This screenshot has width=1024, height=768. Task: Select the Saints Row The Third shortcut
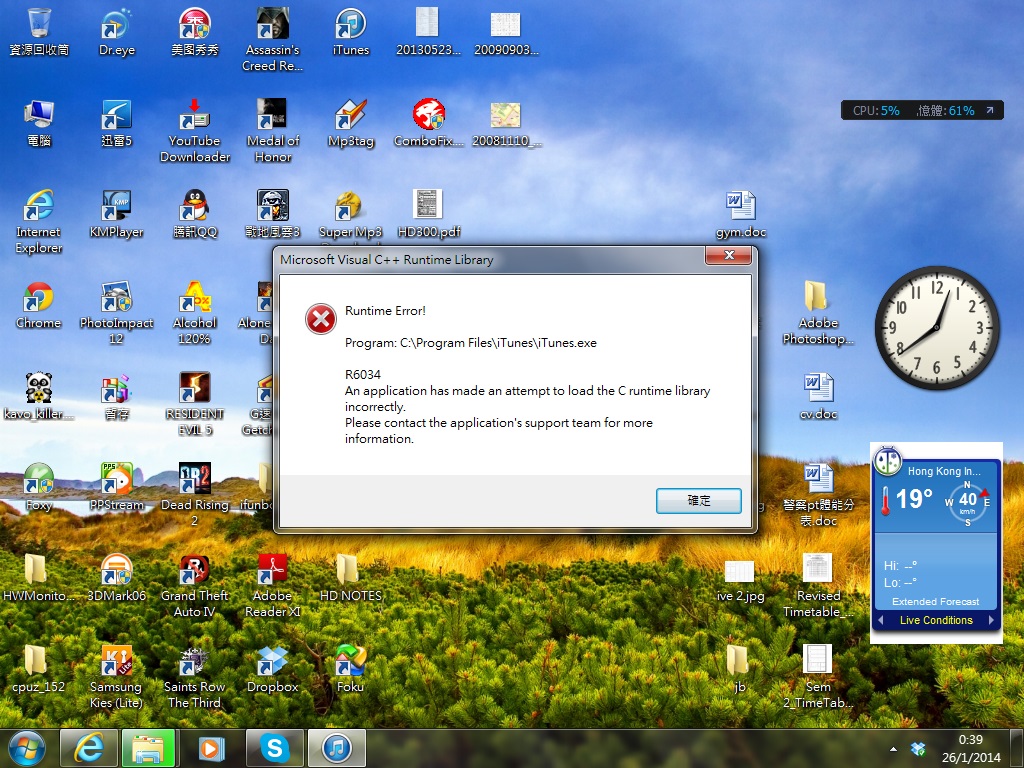click(x=195, y=676)
